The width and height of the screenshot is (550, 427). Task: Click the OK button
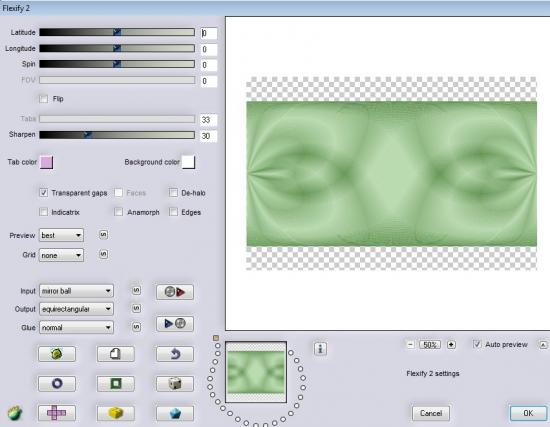coord(528,413)
